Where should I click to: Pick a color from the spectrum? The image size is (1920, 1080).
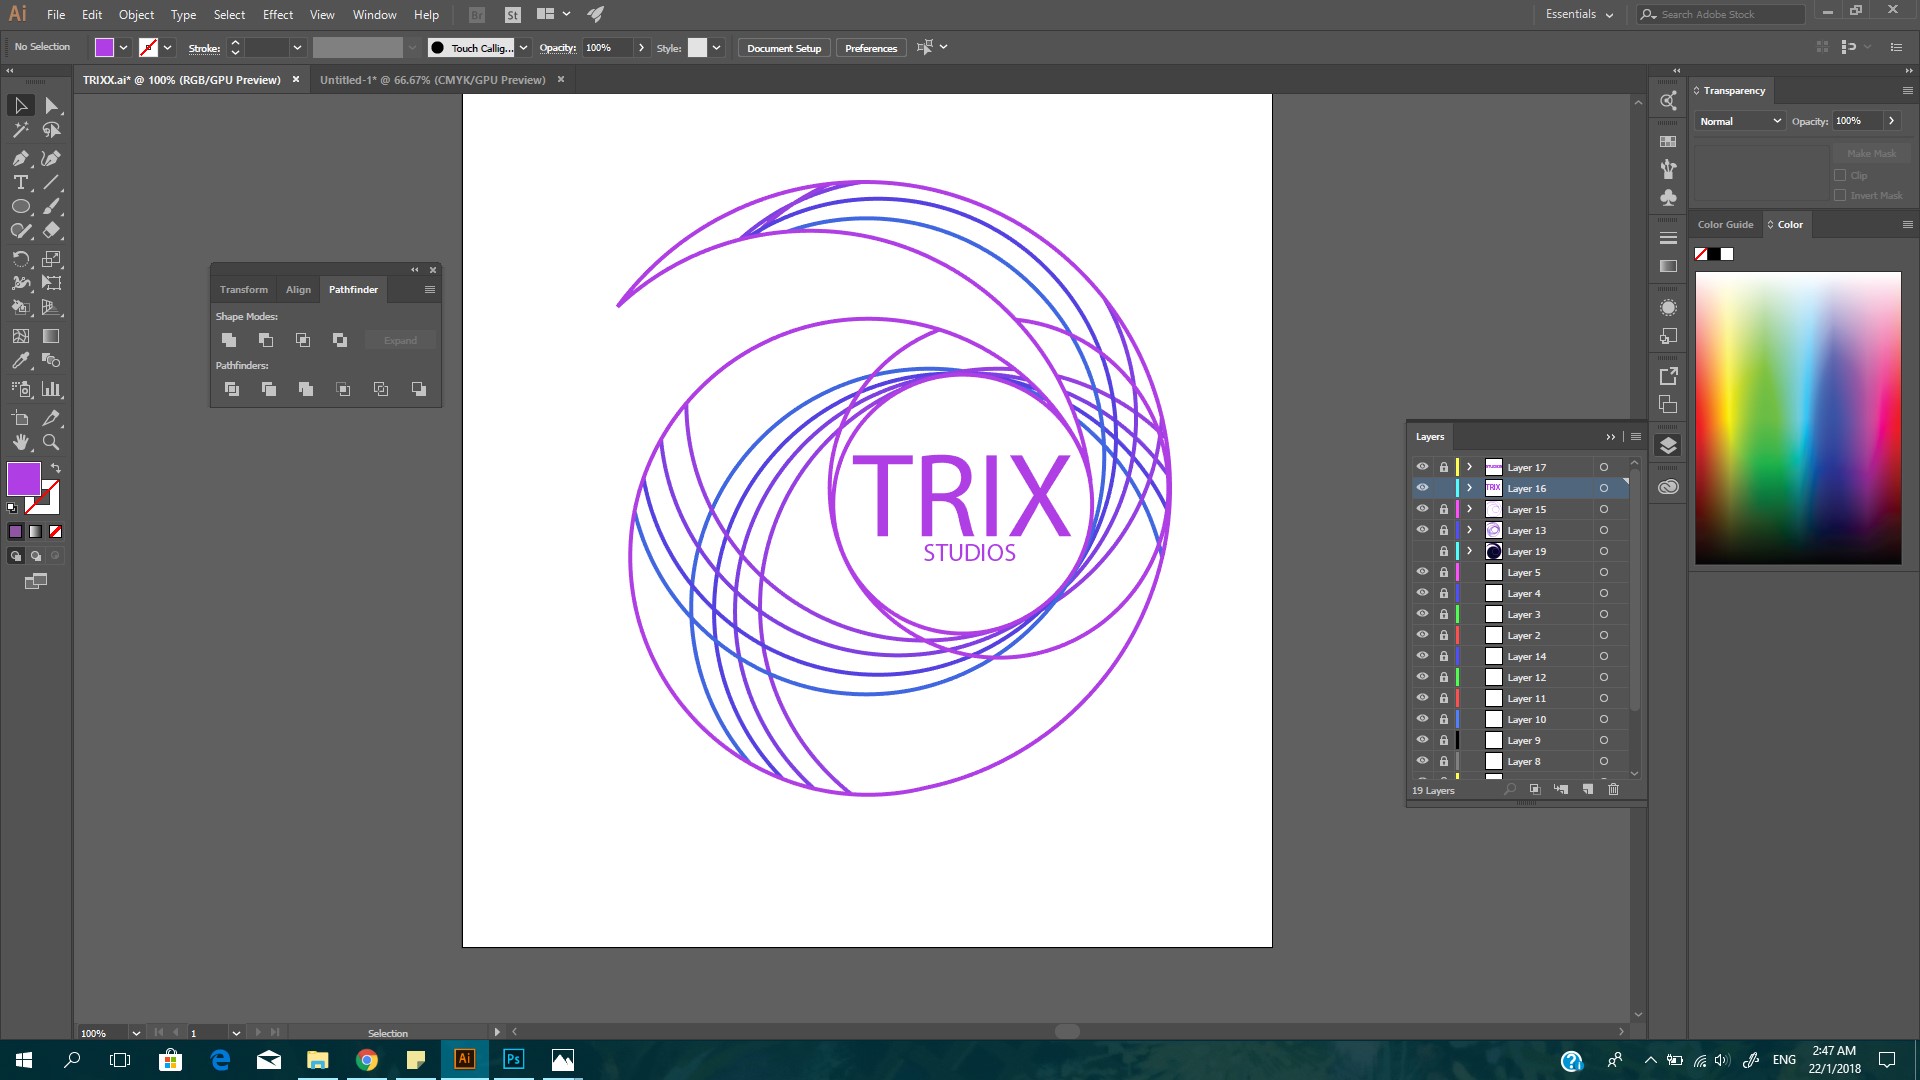tap(1798, 418)
